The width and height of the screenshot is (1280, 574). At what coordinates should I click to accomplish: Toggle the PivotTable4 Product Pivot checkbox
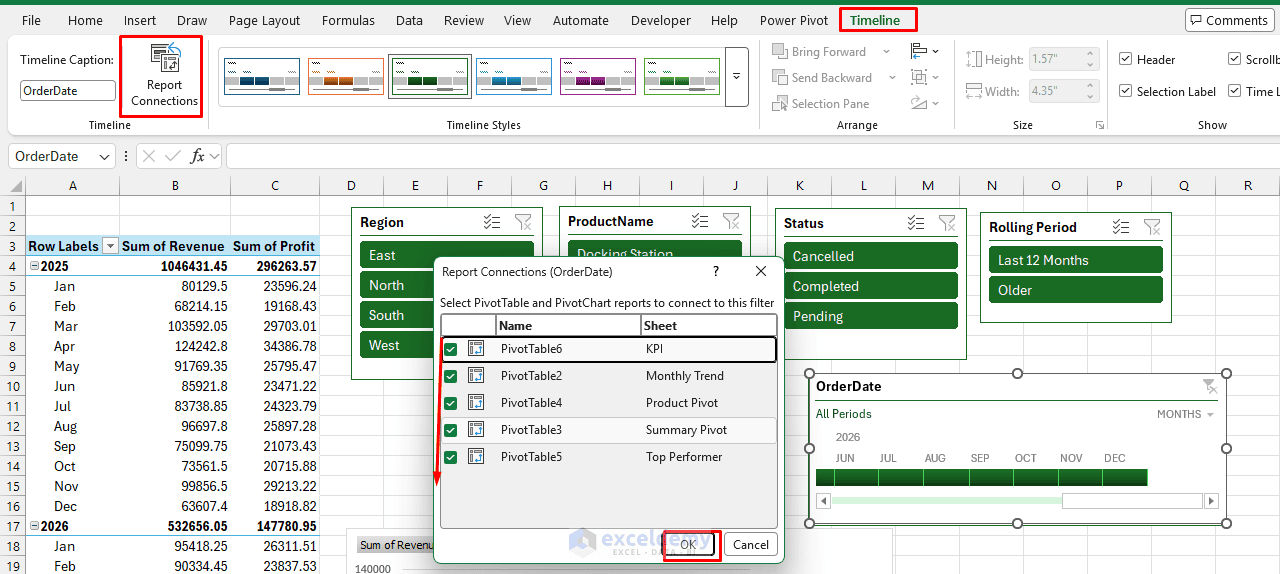pyautogui.click(x=451, y=403)
